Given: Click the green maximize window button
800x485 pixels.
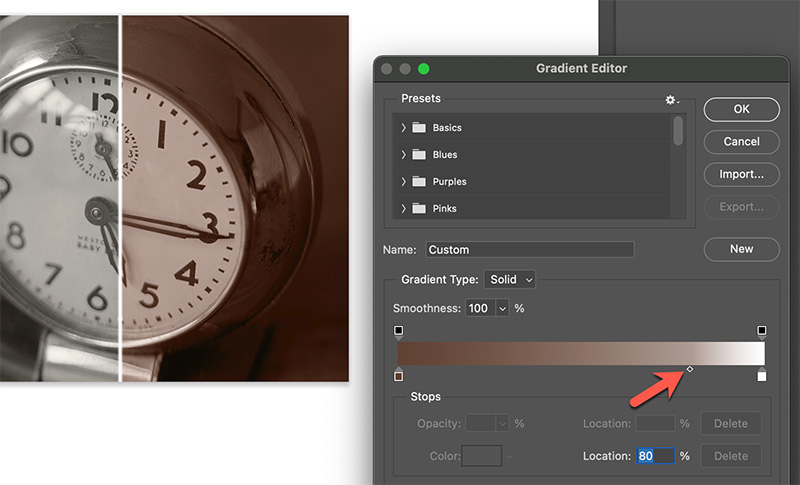Looking at the screenshot, I should pos(424,68).
